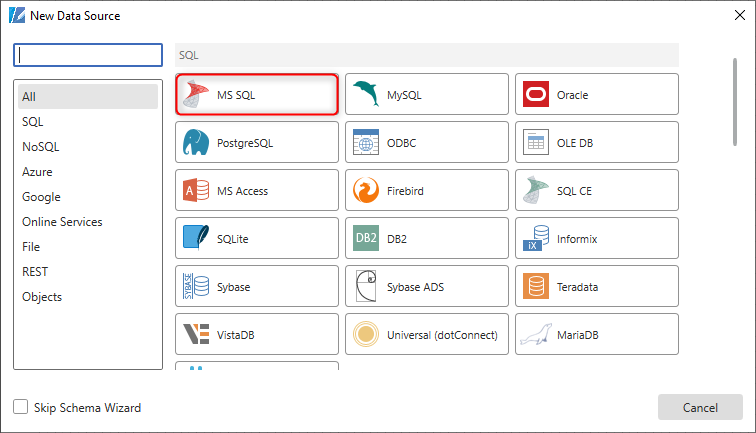Choose the Universal dotConnect circle icon
The height and width of the screenshot is (433, 756).
pos(366,334)
